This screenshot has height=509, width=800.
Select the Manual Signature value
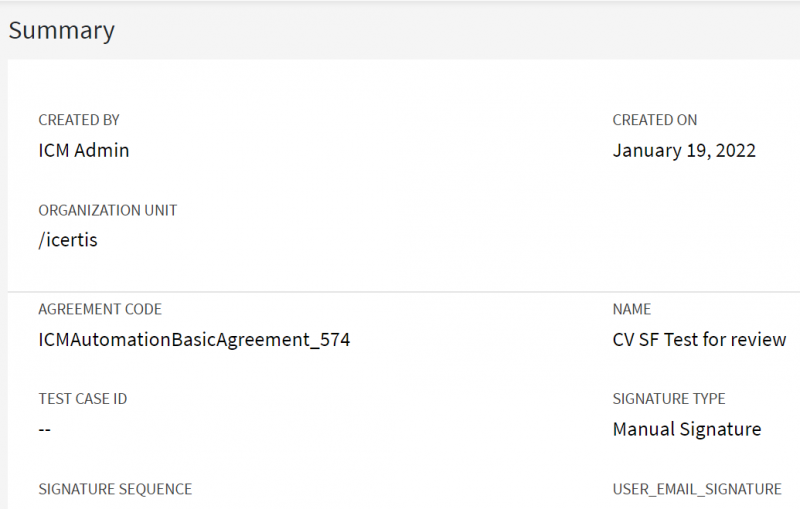(x=687, y=430)
